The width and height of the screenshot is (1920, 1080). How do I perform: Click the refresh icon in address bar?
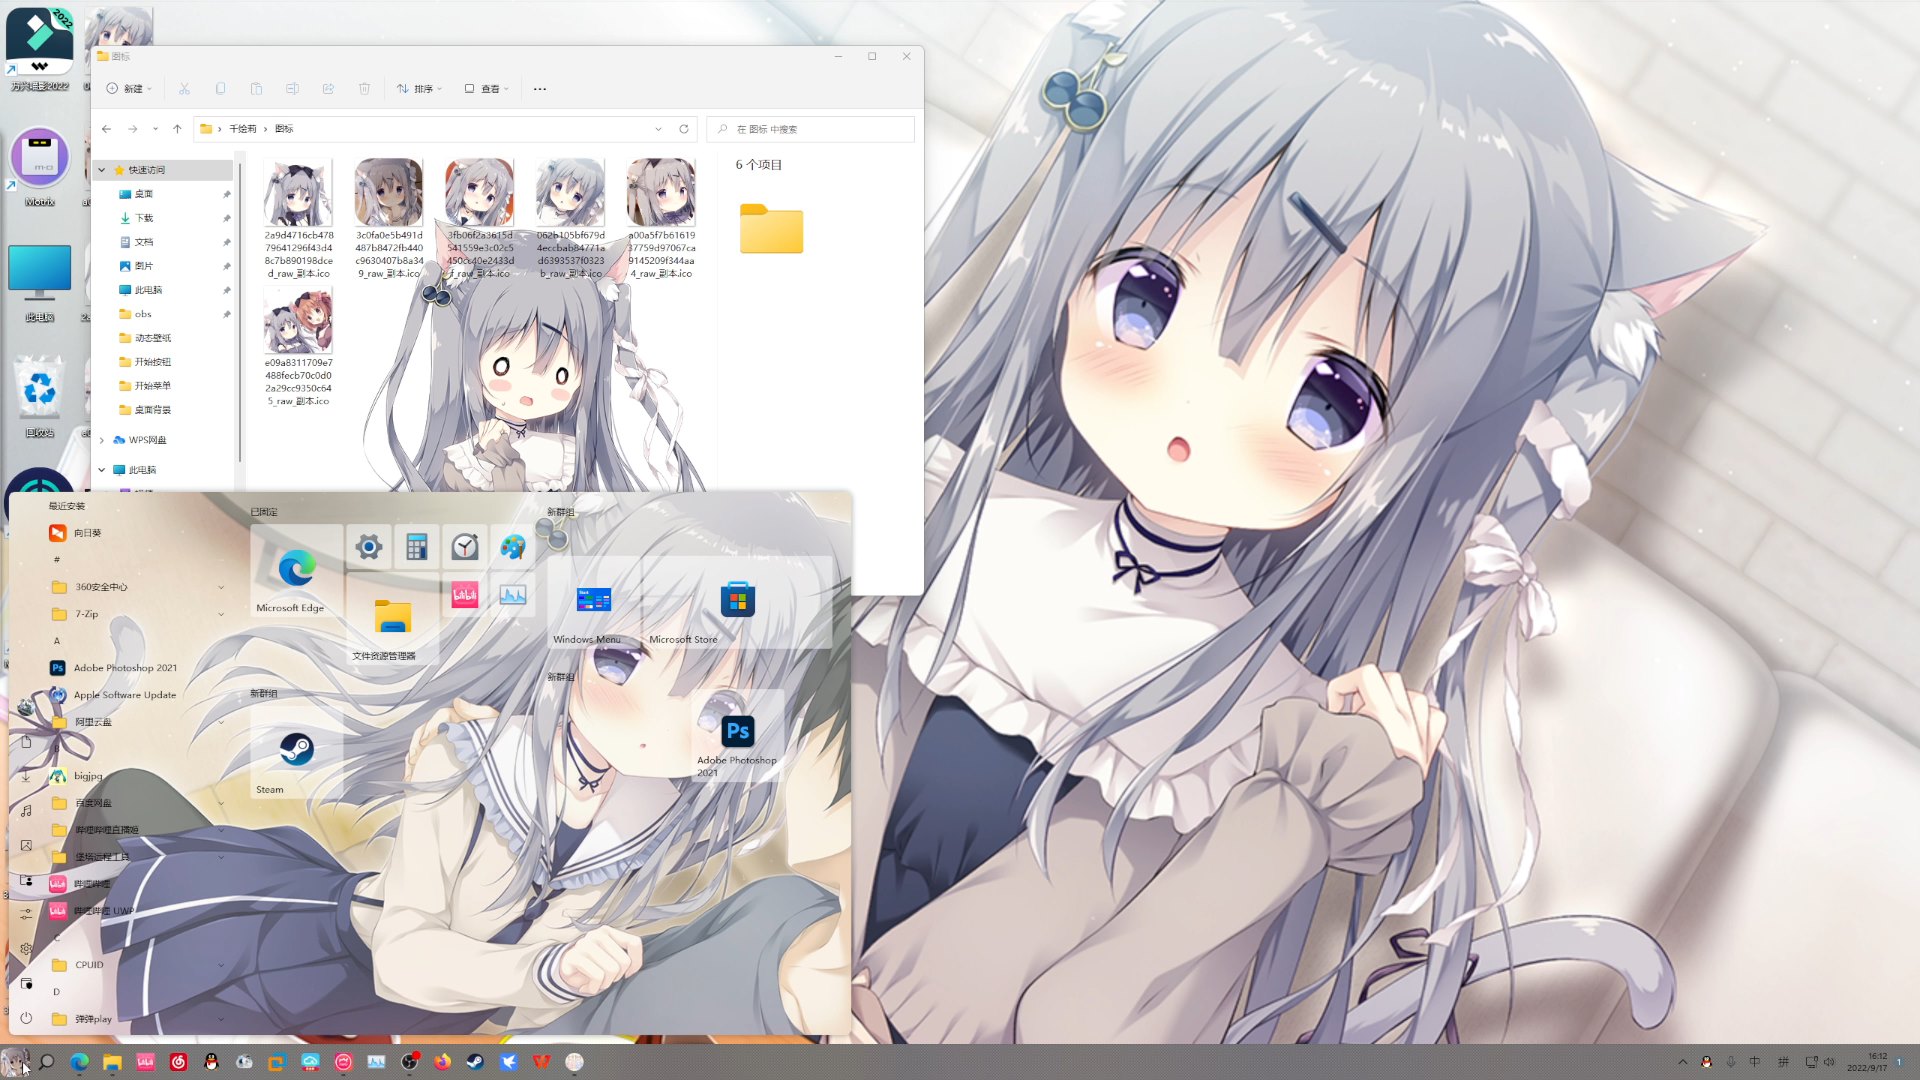684,129
